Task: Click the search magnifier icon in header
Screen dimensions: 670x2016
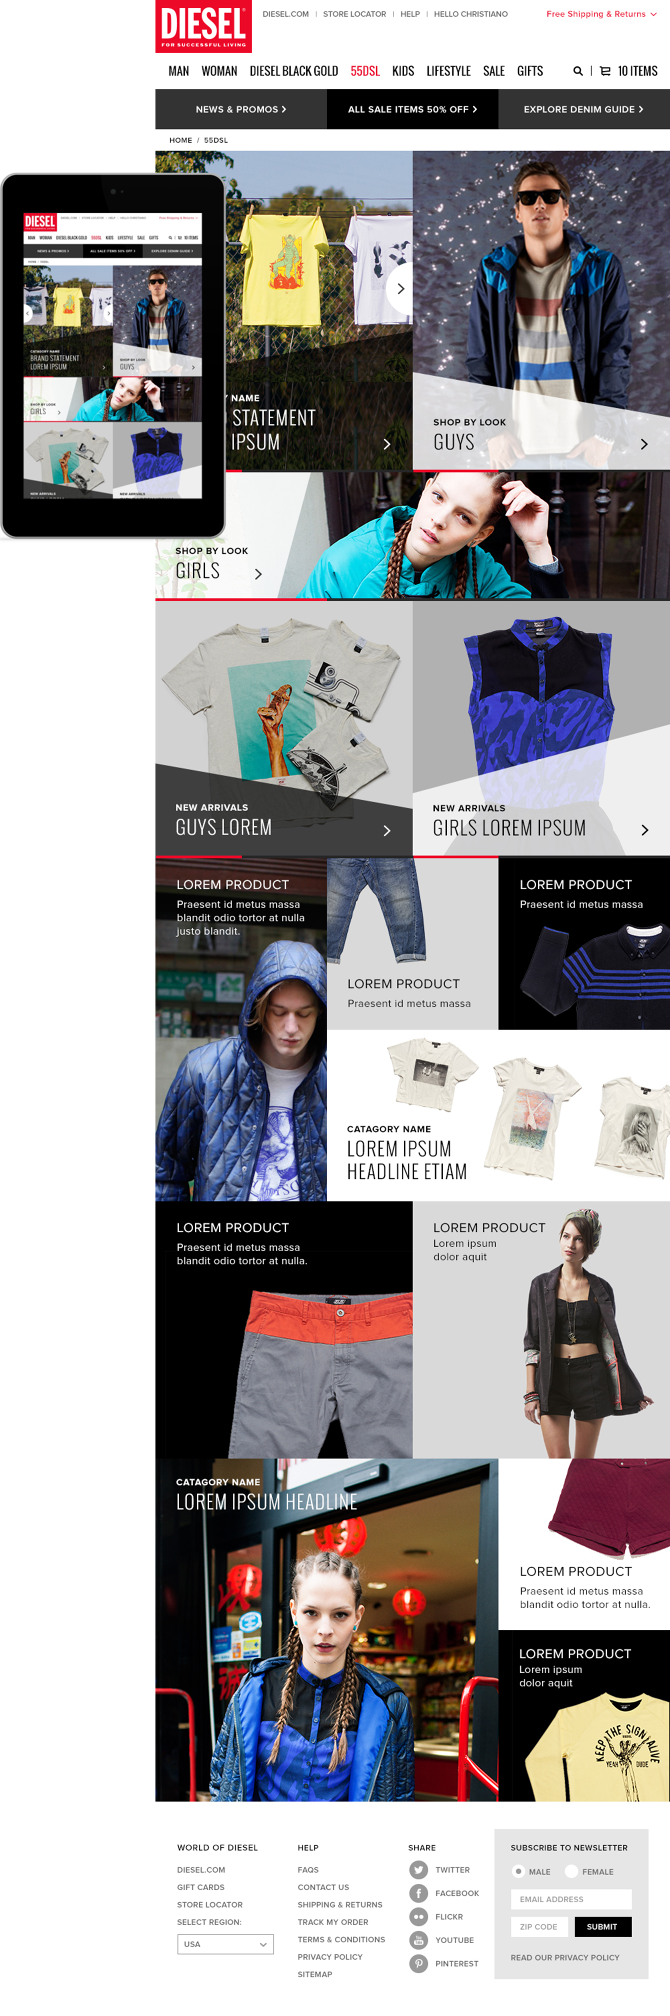Action: [577, 71]
